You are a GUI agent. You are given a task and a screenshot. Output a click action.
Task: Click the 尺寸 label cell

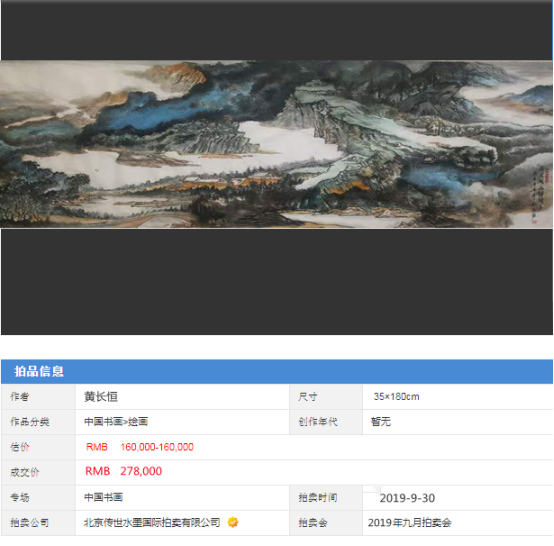(326, 397)
